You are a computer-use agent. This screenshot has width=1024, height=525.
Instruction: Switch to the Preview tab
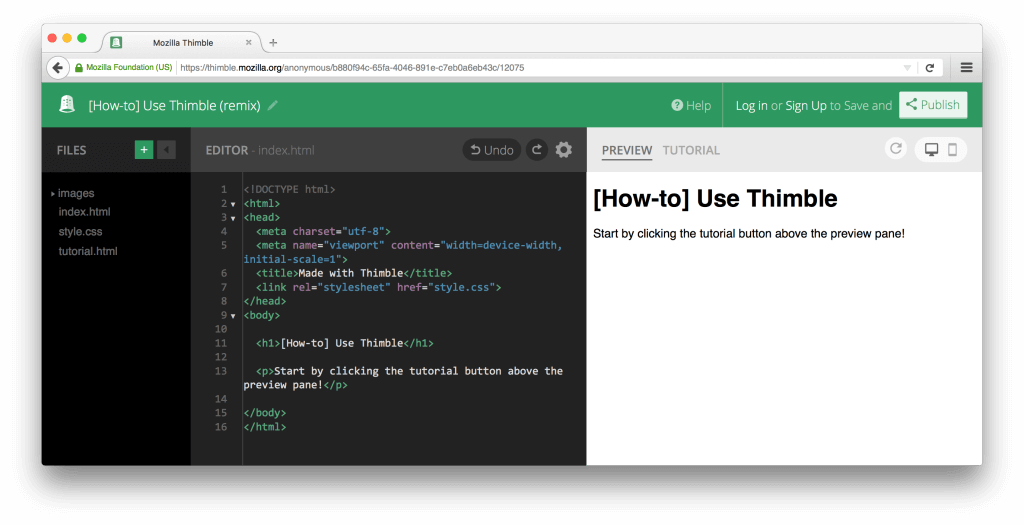point(627,150)
